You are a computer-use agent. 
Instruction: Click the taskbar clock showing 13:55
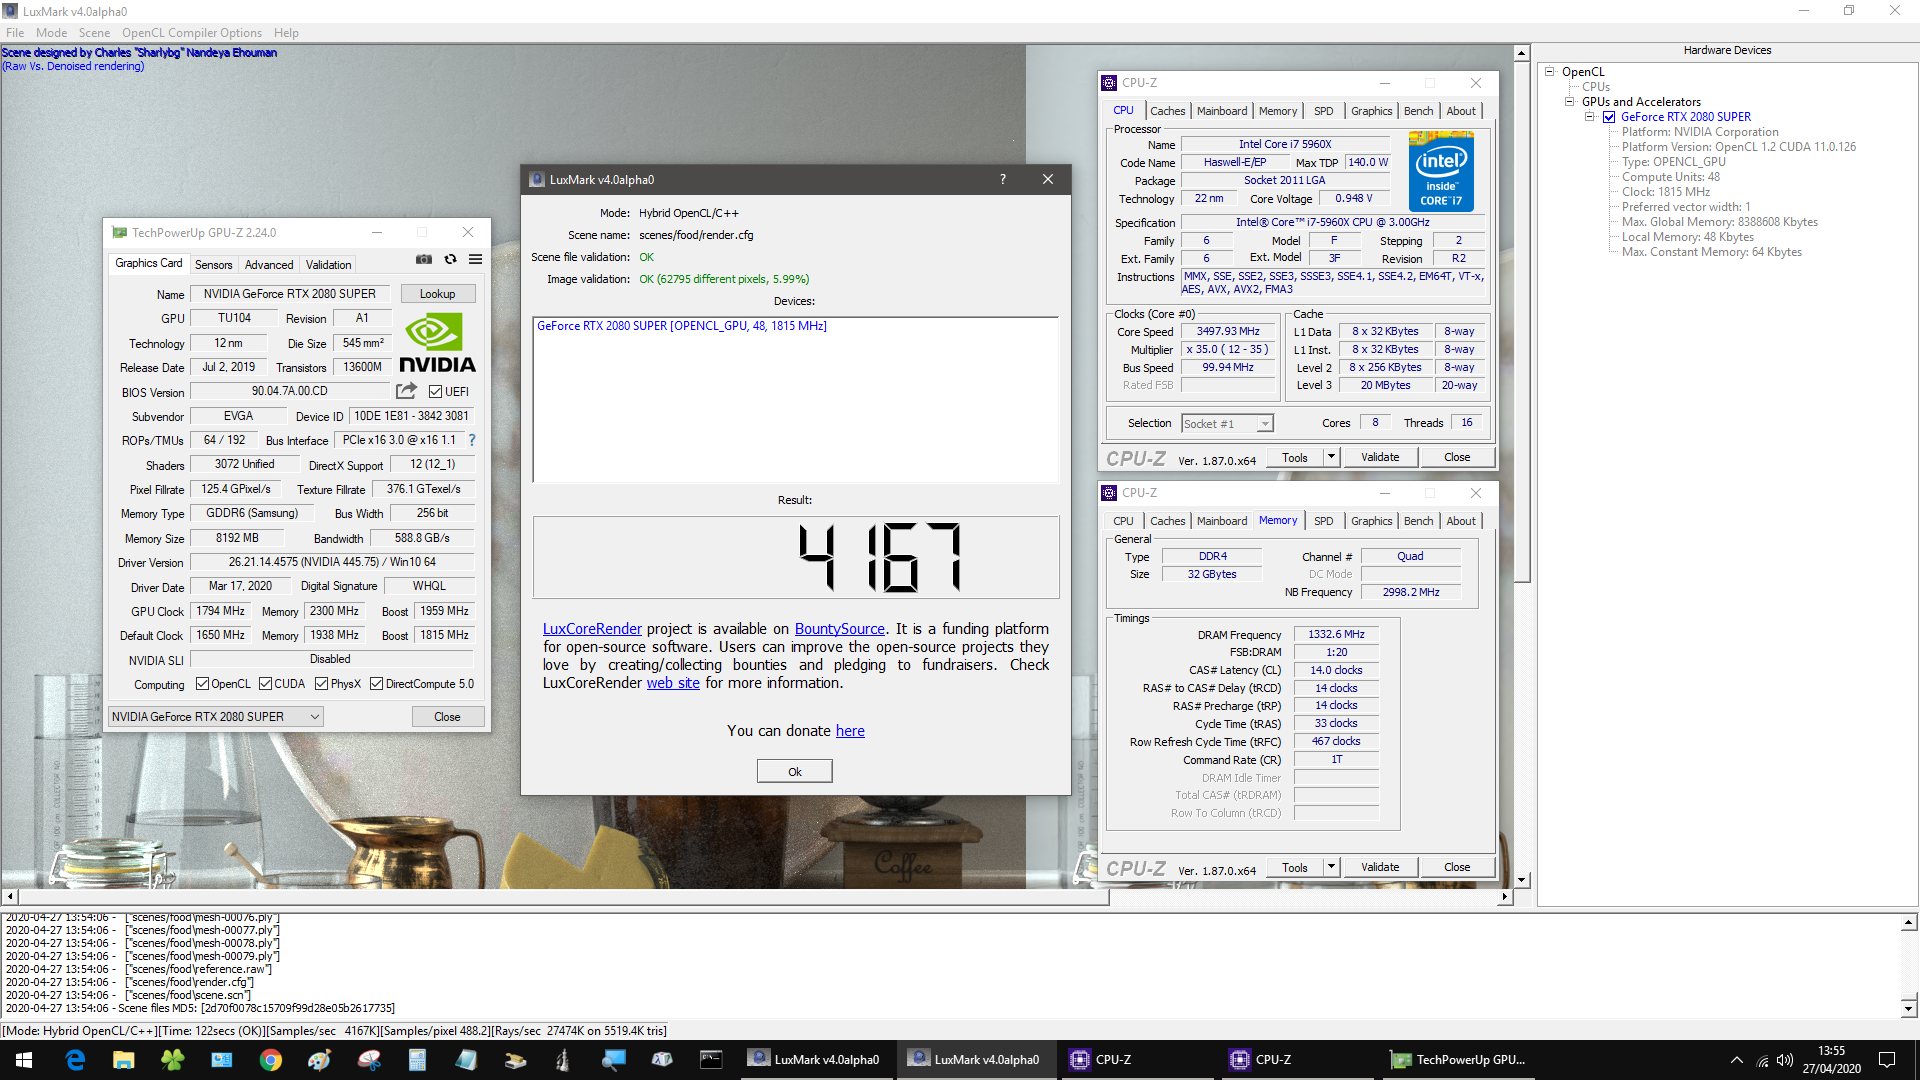tap(1831, 1060)
